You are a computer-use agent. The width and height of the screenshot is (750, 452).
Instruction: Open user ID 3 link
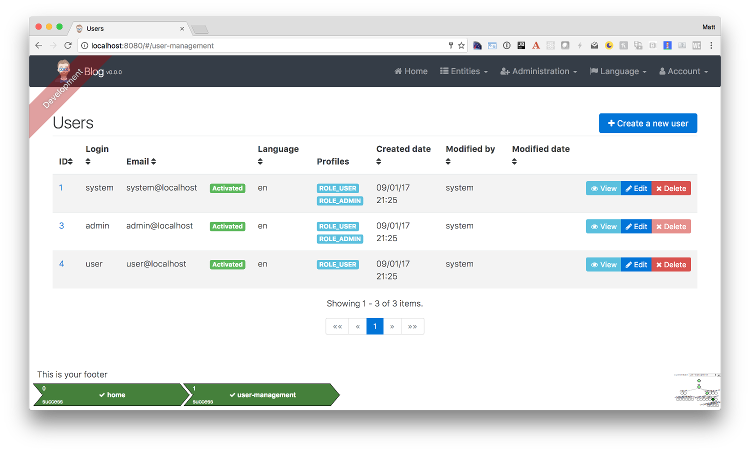click(61, 226)
